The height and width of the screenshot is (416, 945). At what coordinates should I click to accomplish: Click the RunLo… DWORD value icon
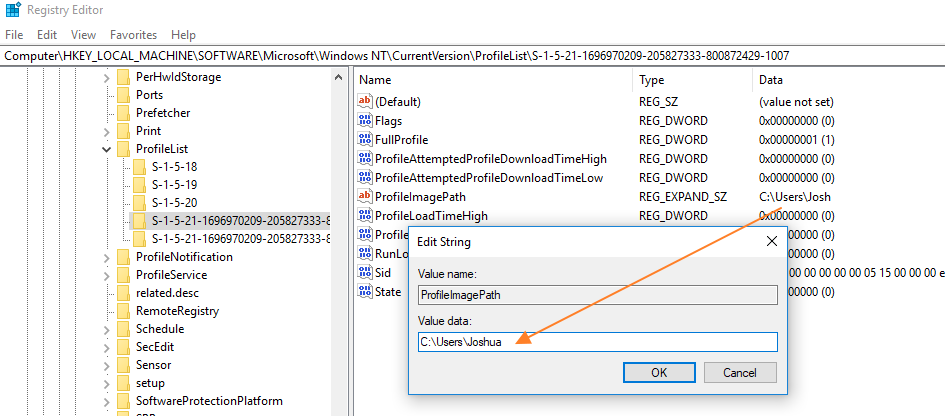coord(365,253)
